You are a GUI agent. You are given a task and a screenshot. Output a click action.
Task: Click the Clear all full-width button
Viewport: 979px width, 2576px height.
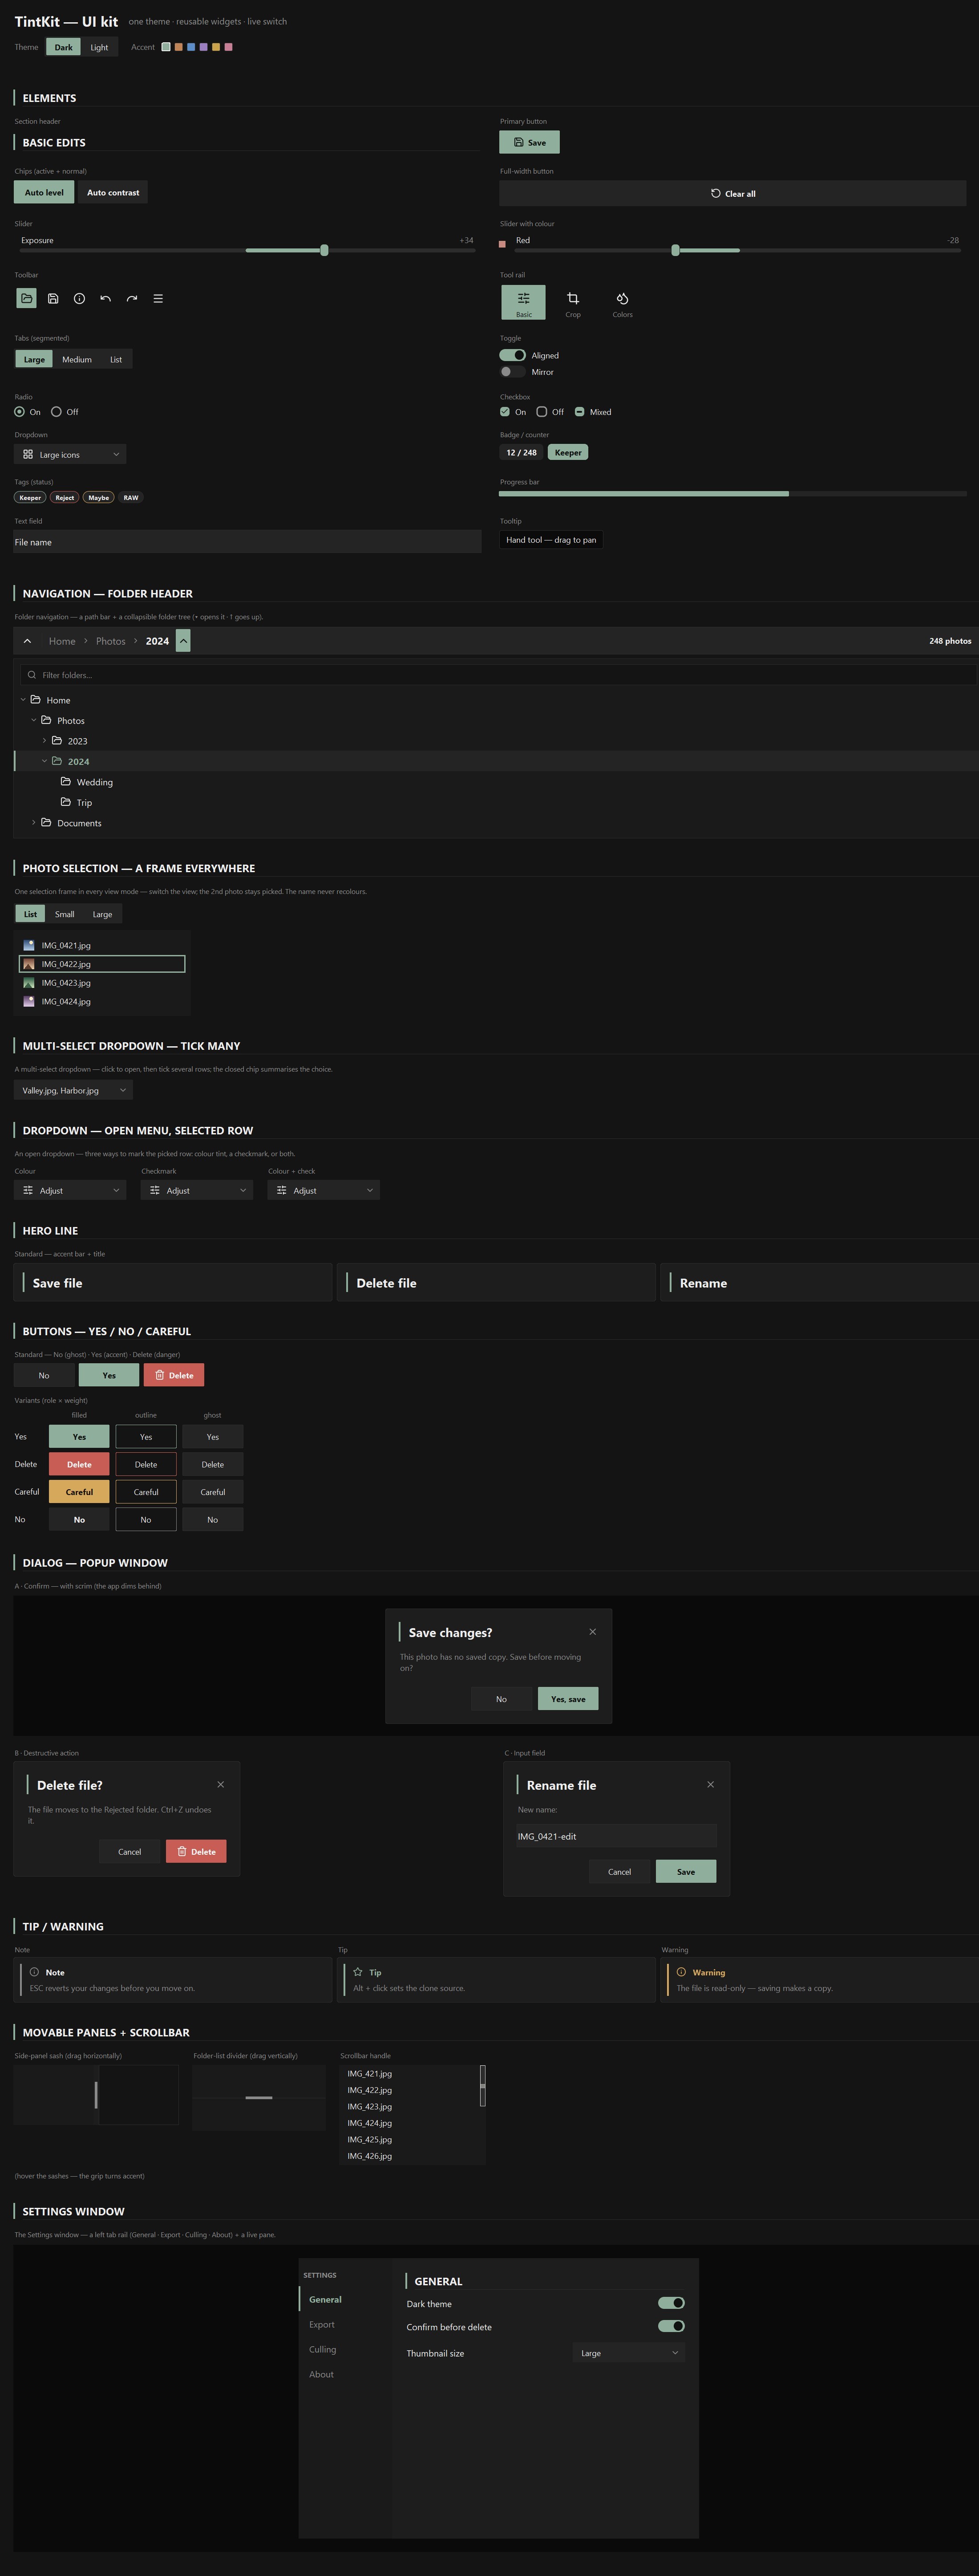[733, 193]
